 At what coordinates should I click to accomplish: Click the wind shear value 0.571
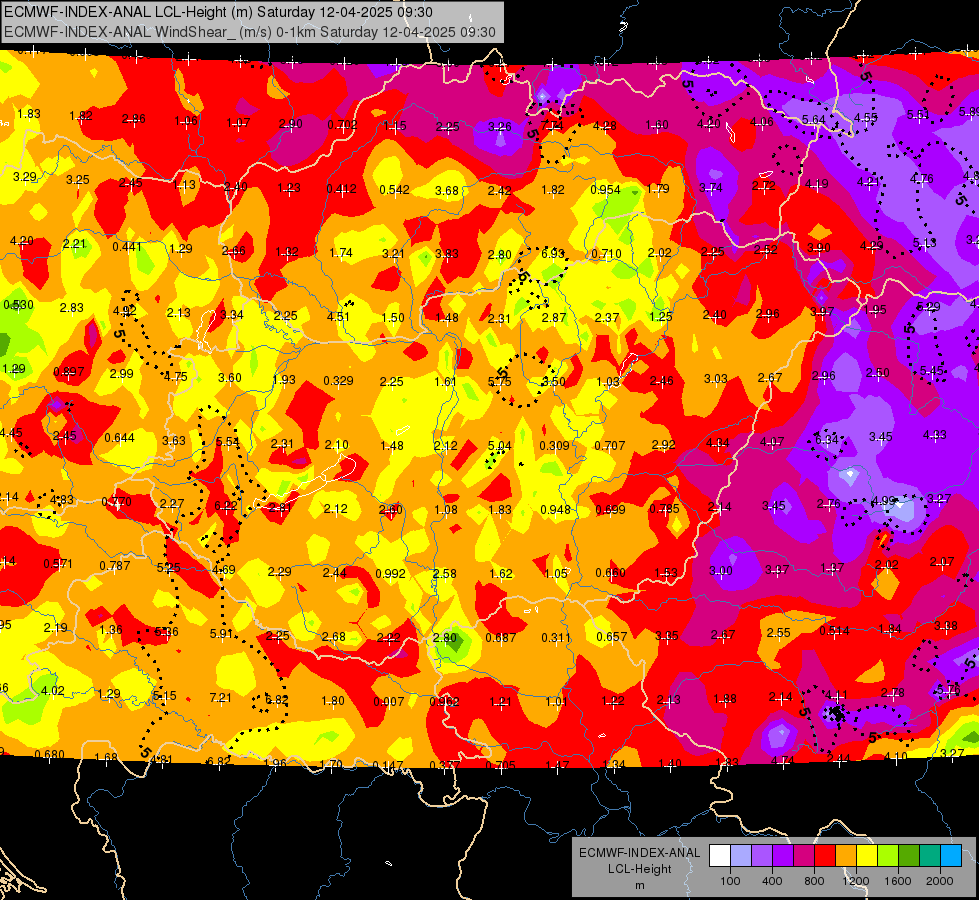58,563
